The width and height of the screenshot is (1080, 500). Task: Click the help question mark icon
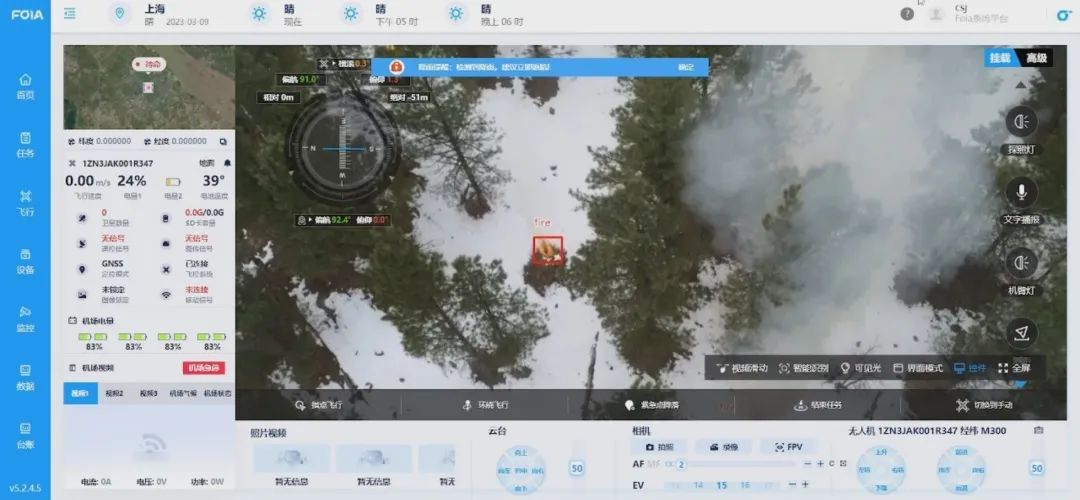907,14
